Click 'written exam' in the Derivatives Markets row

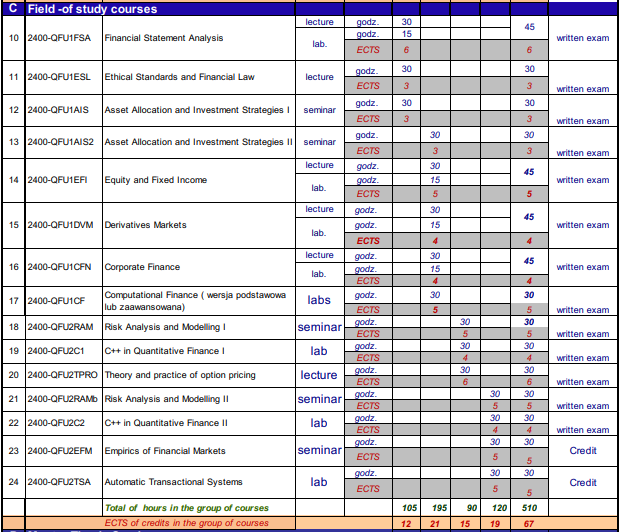tap(582, 225)
